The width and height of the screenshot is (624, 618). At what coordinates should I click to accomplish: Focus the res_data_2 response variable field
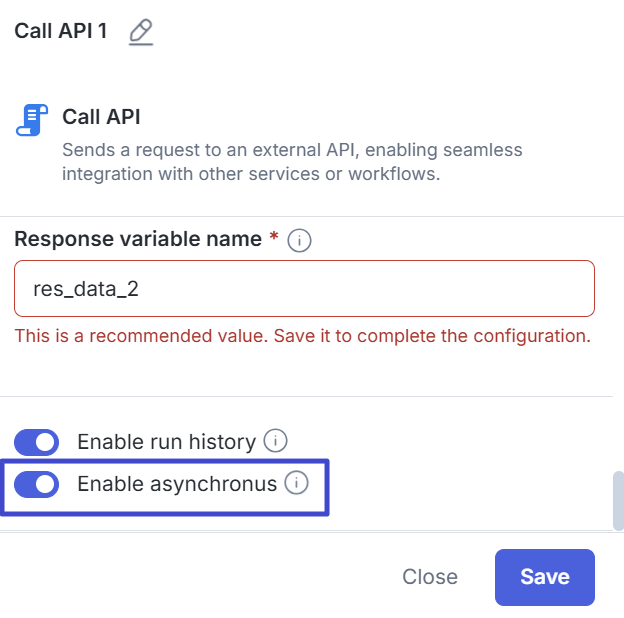[304, 289]
